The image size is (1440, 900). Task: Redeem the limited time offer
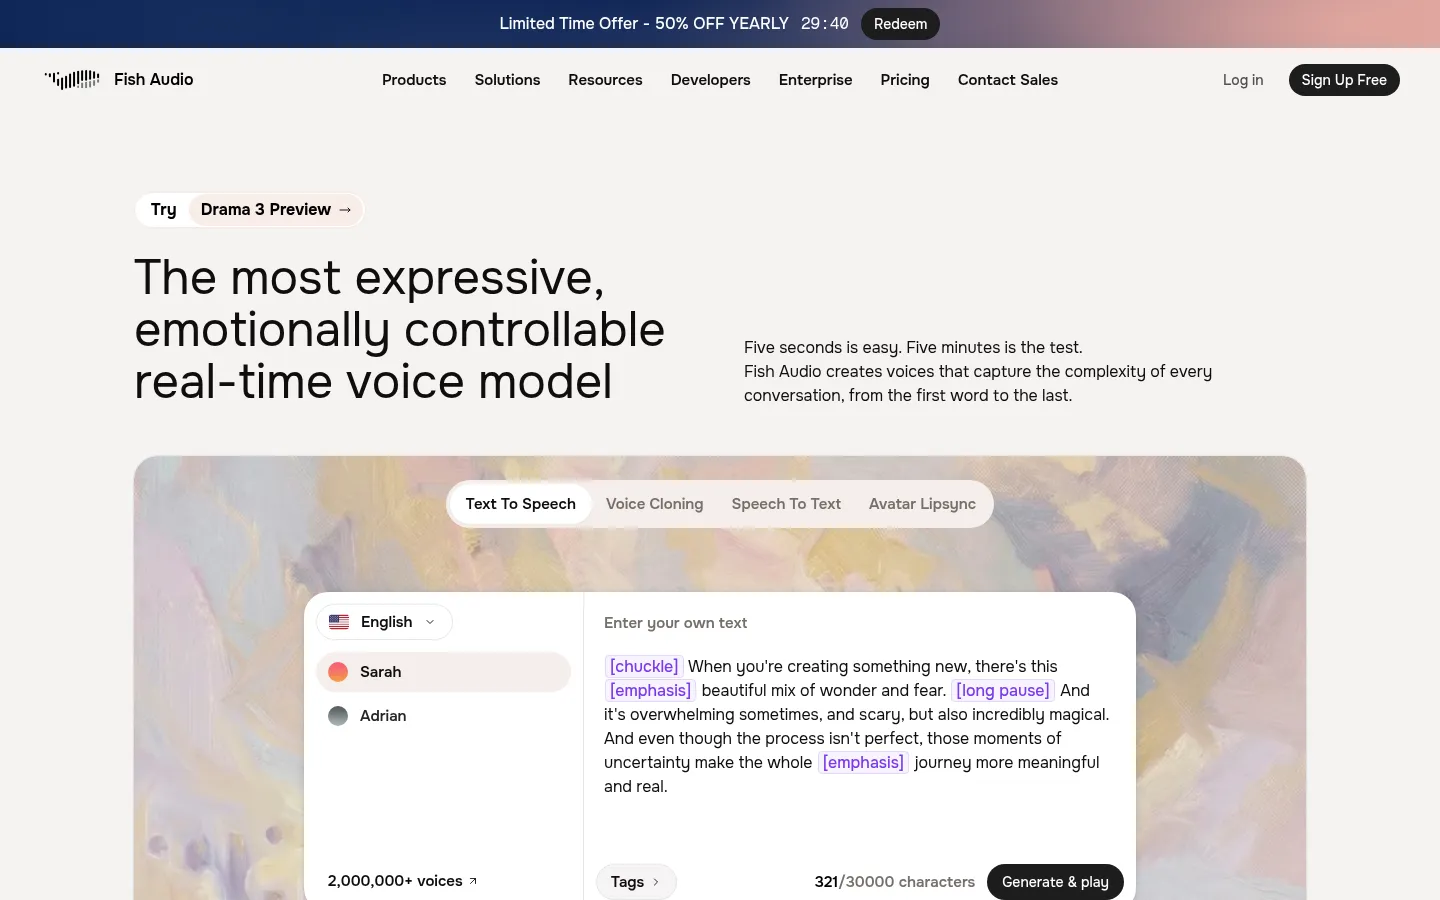point(900,24)
